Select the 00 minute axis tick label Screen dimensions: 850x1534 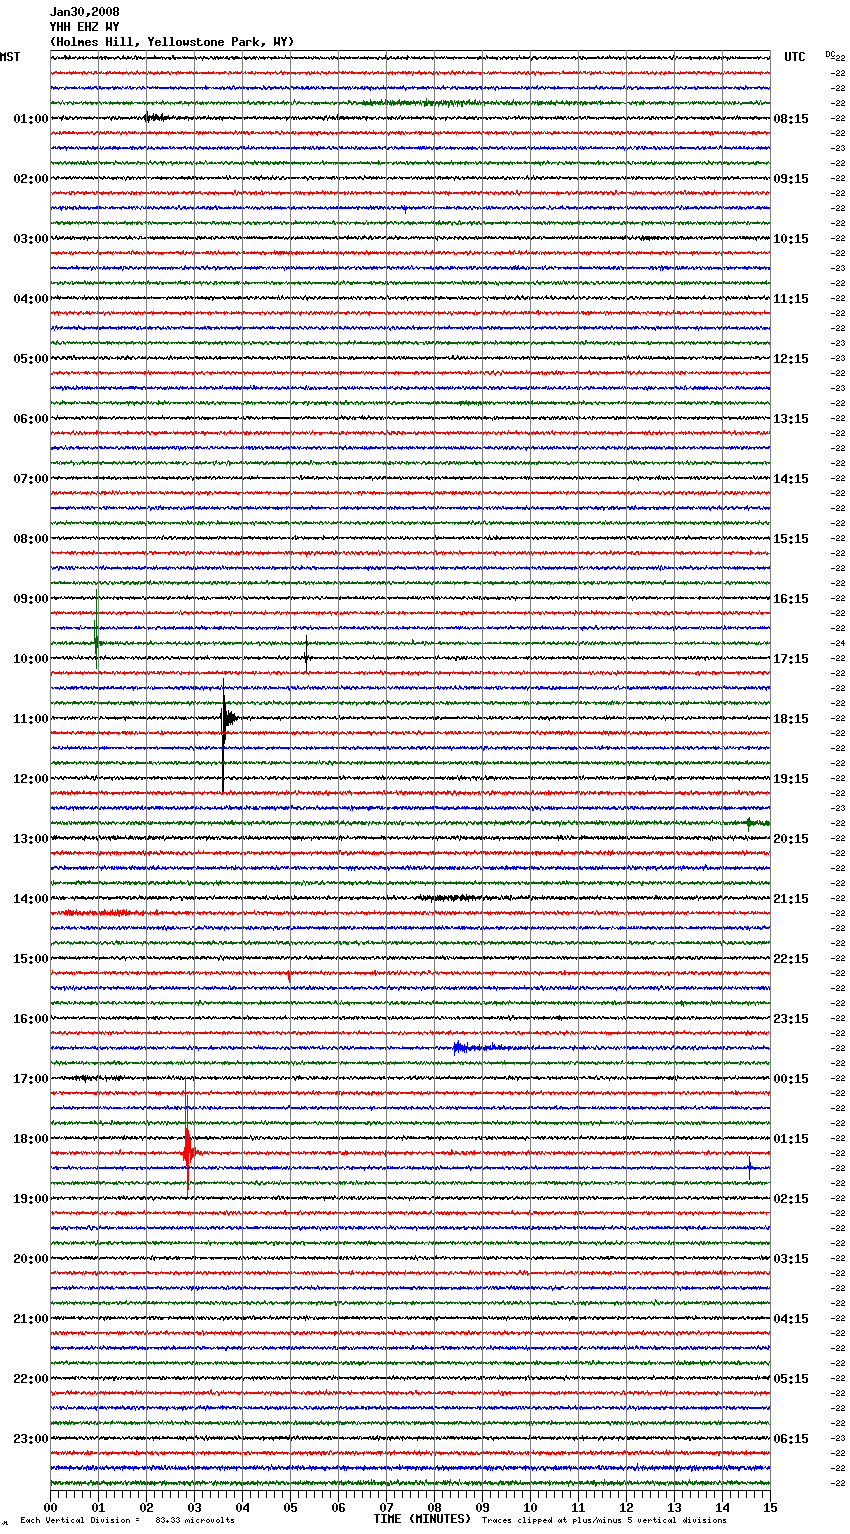click(50, 1507)
